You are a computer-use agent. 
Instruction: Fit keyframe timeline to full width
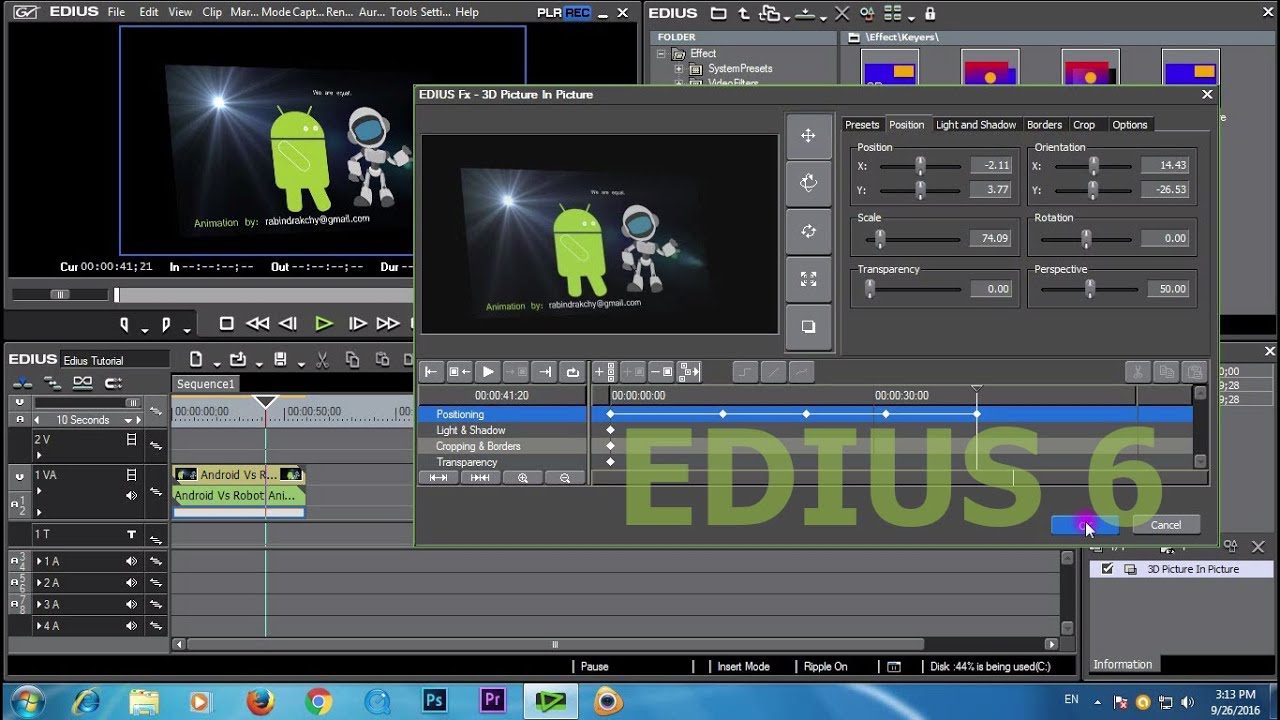(x=438, y=478)
